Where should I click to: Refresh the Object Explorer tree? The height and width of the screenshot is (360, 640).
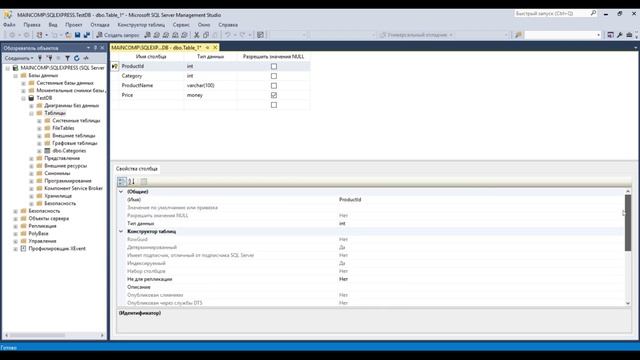77,58
